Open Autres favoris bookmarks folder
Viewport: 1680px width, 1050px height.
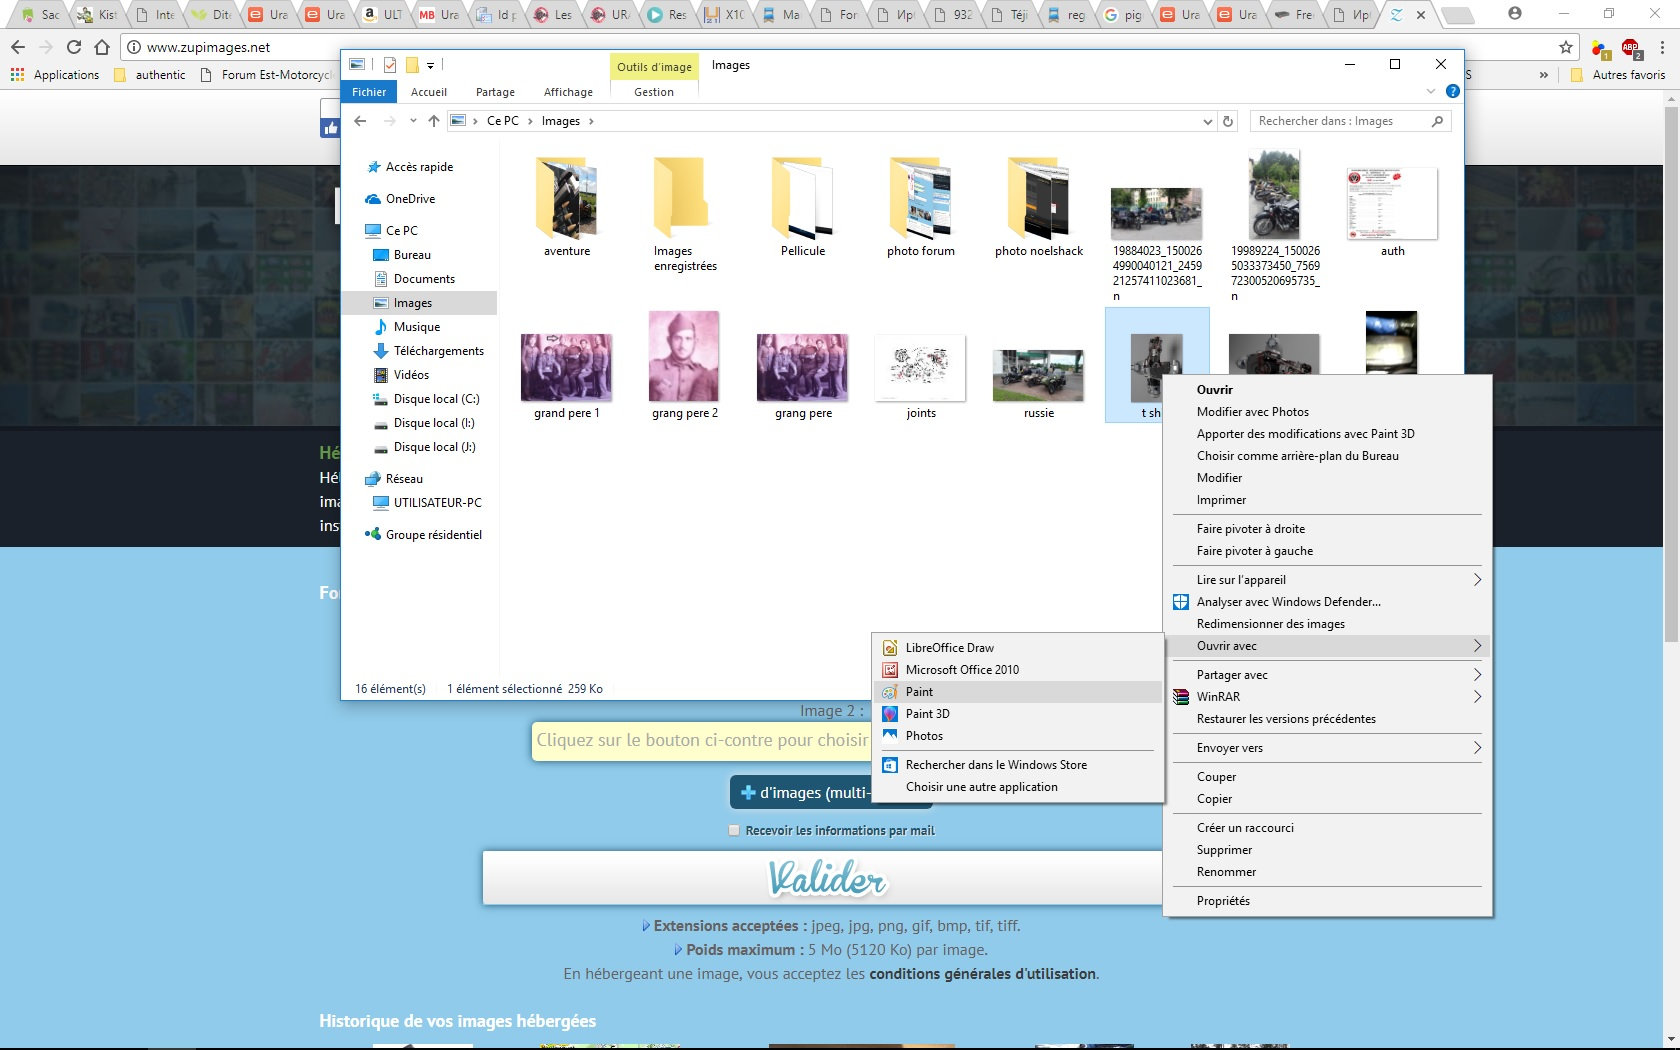point(1618,75)
